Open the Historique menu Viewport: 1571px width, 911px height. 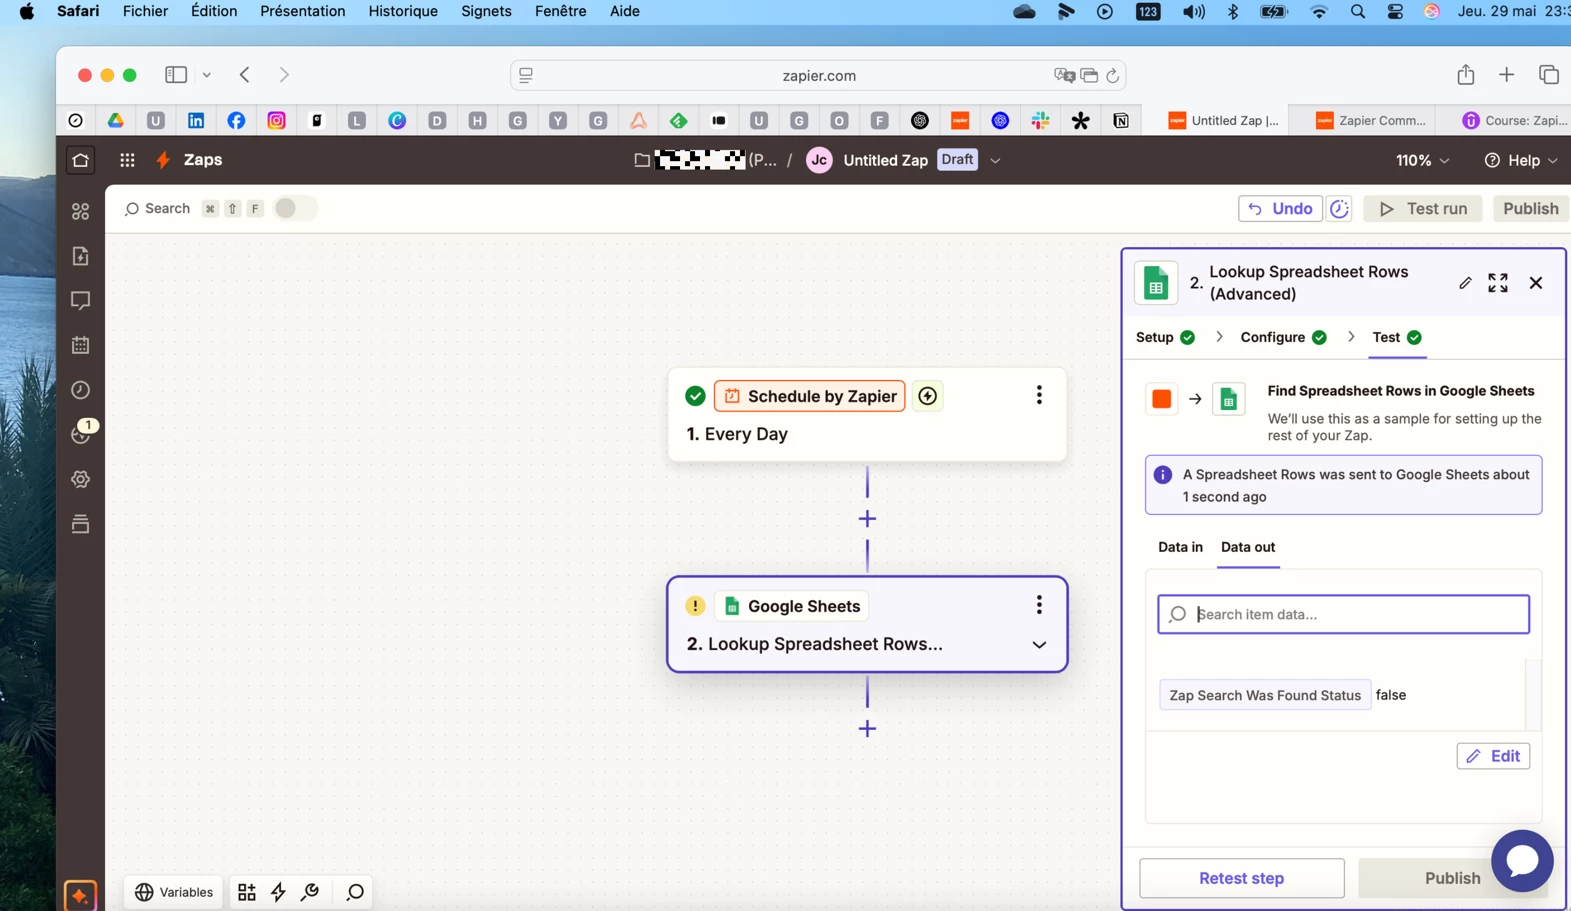click(403, 11)
